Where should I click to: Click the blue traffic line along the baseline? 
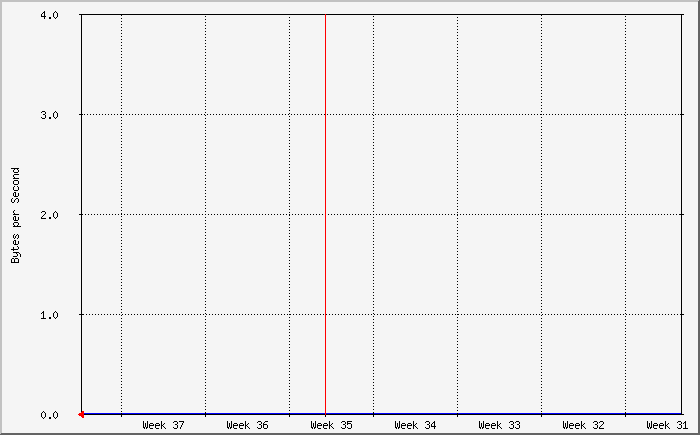click(382, 414)
